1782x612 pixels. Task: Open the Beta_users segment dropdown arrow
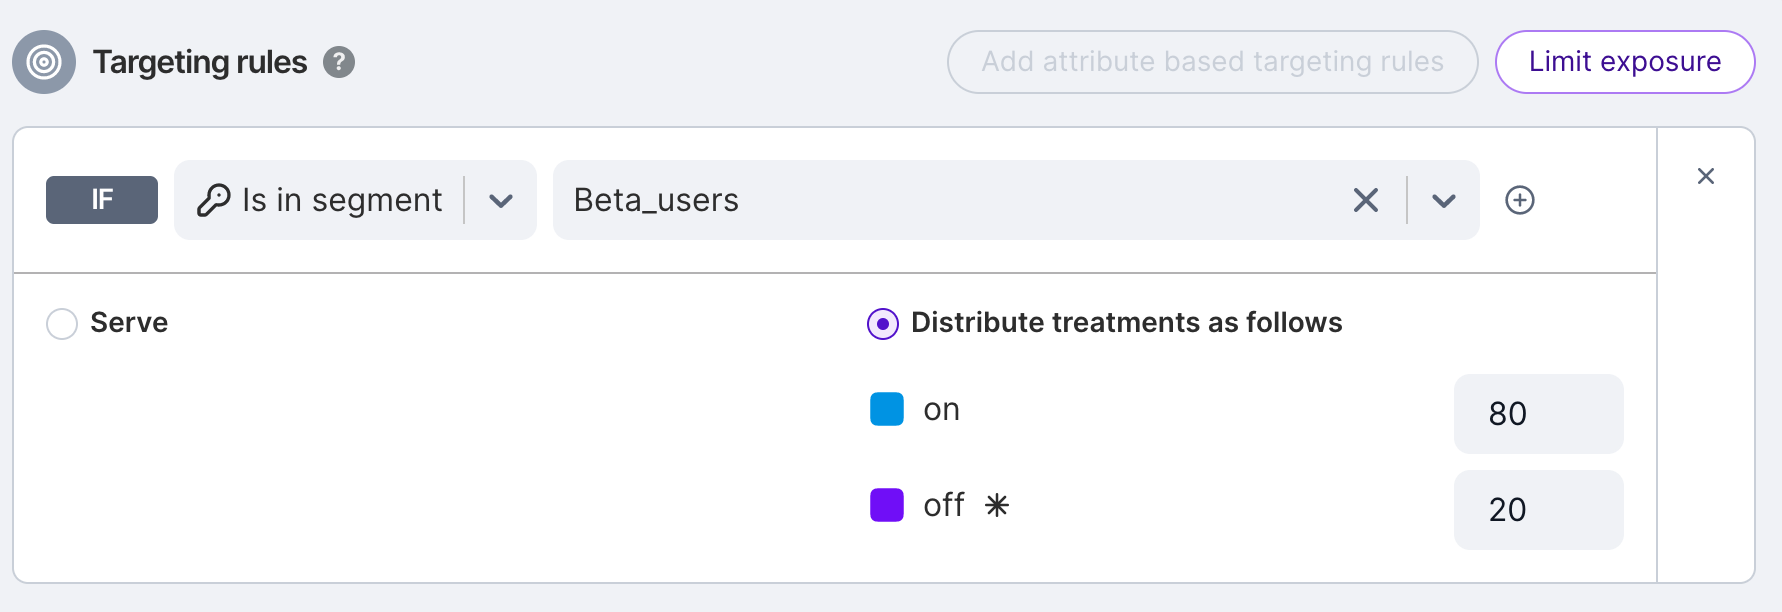click(x=1443, y=201)
